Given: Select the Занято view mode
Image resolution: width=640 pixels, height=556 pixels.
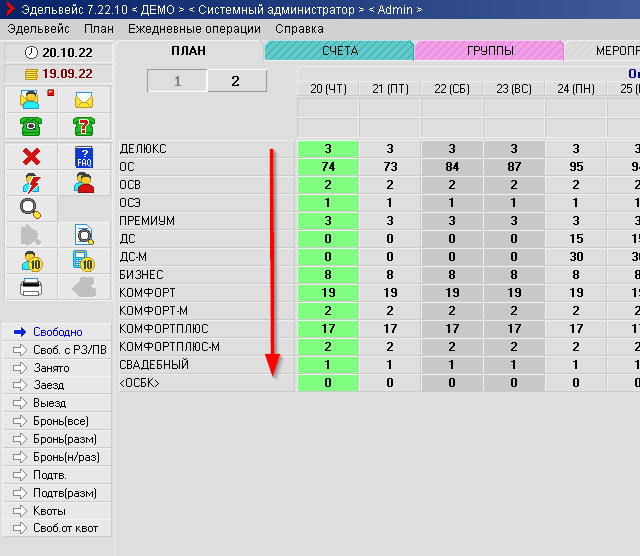Looking at the screenshot, I should (58, 367).
